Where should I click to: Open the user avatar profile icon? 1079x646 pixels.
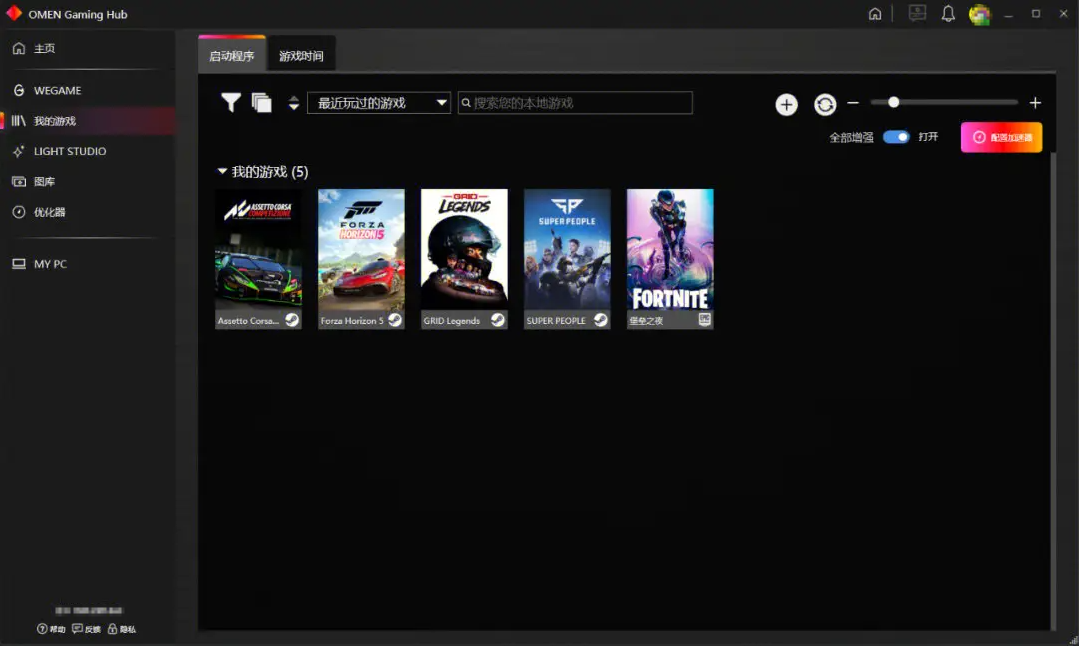coord(979,15)
